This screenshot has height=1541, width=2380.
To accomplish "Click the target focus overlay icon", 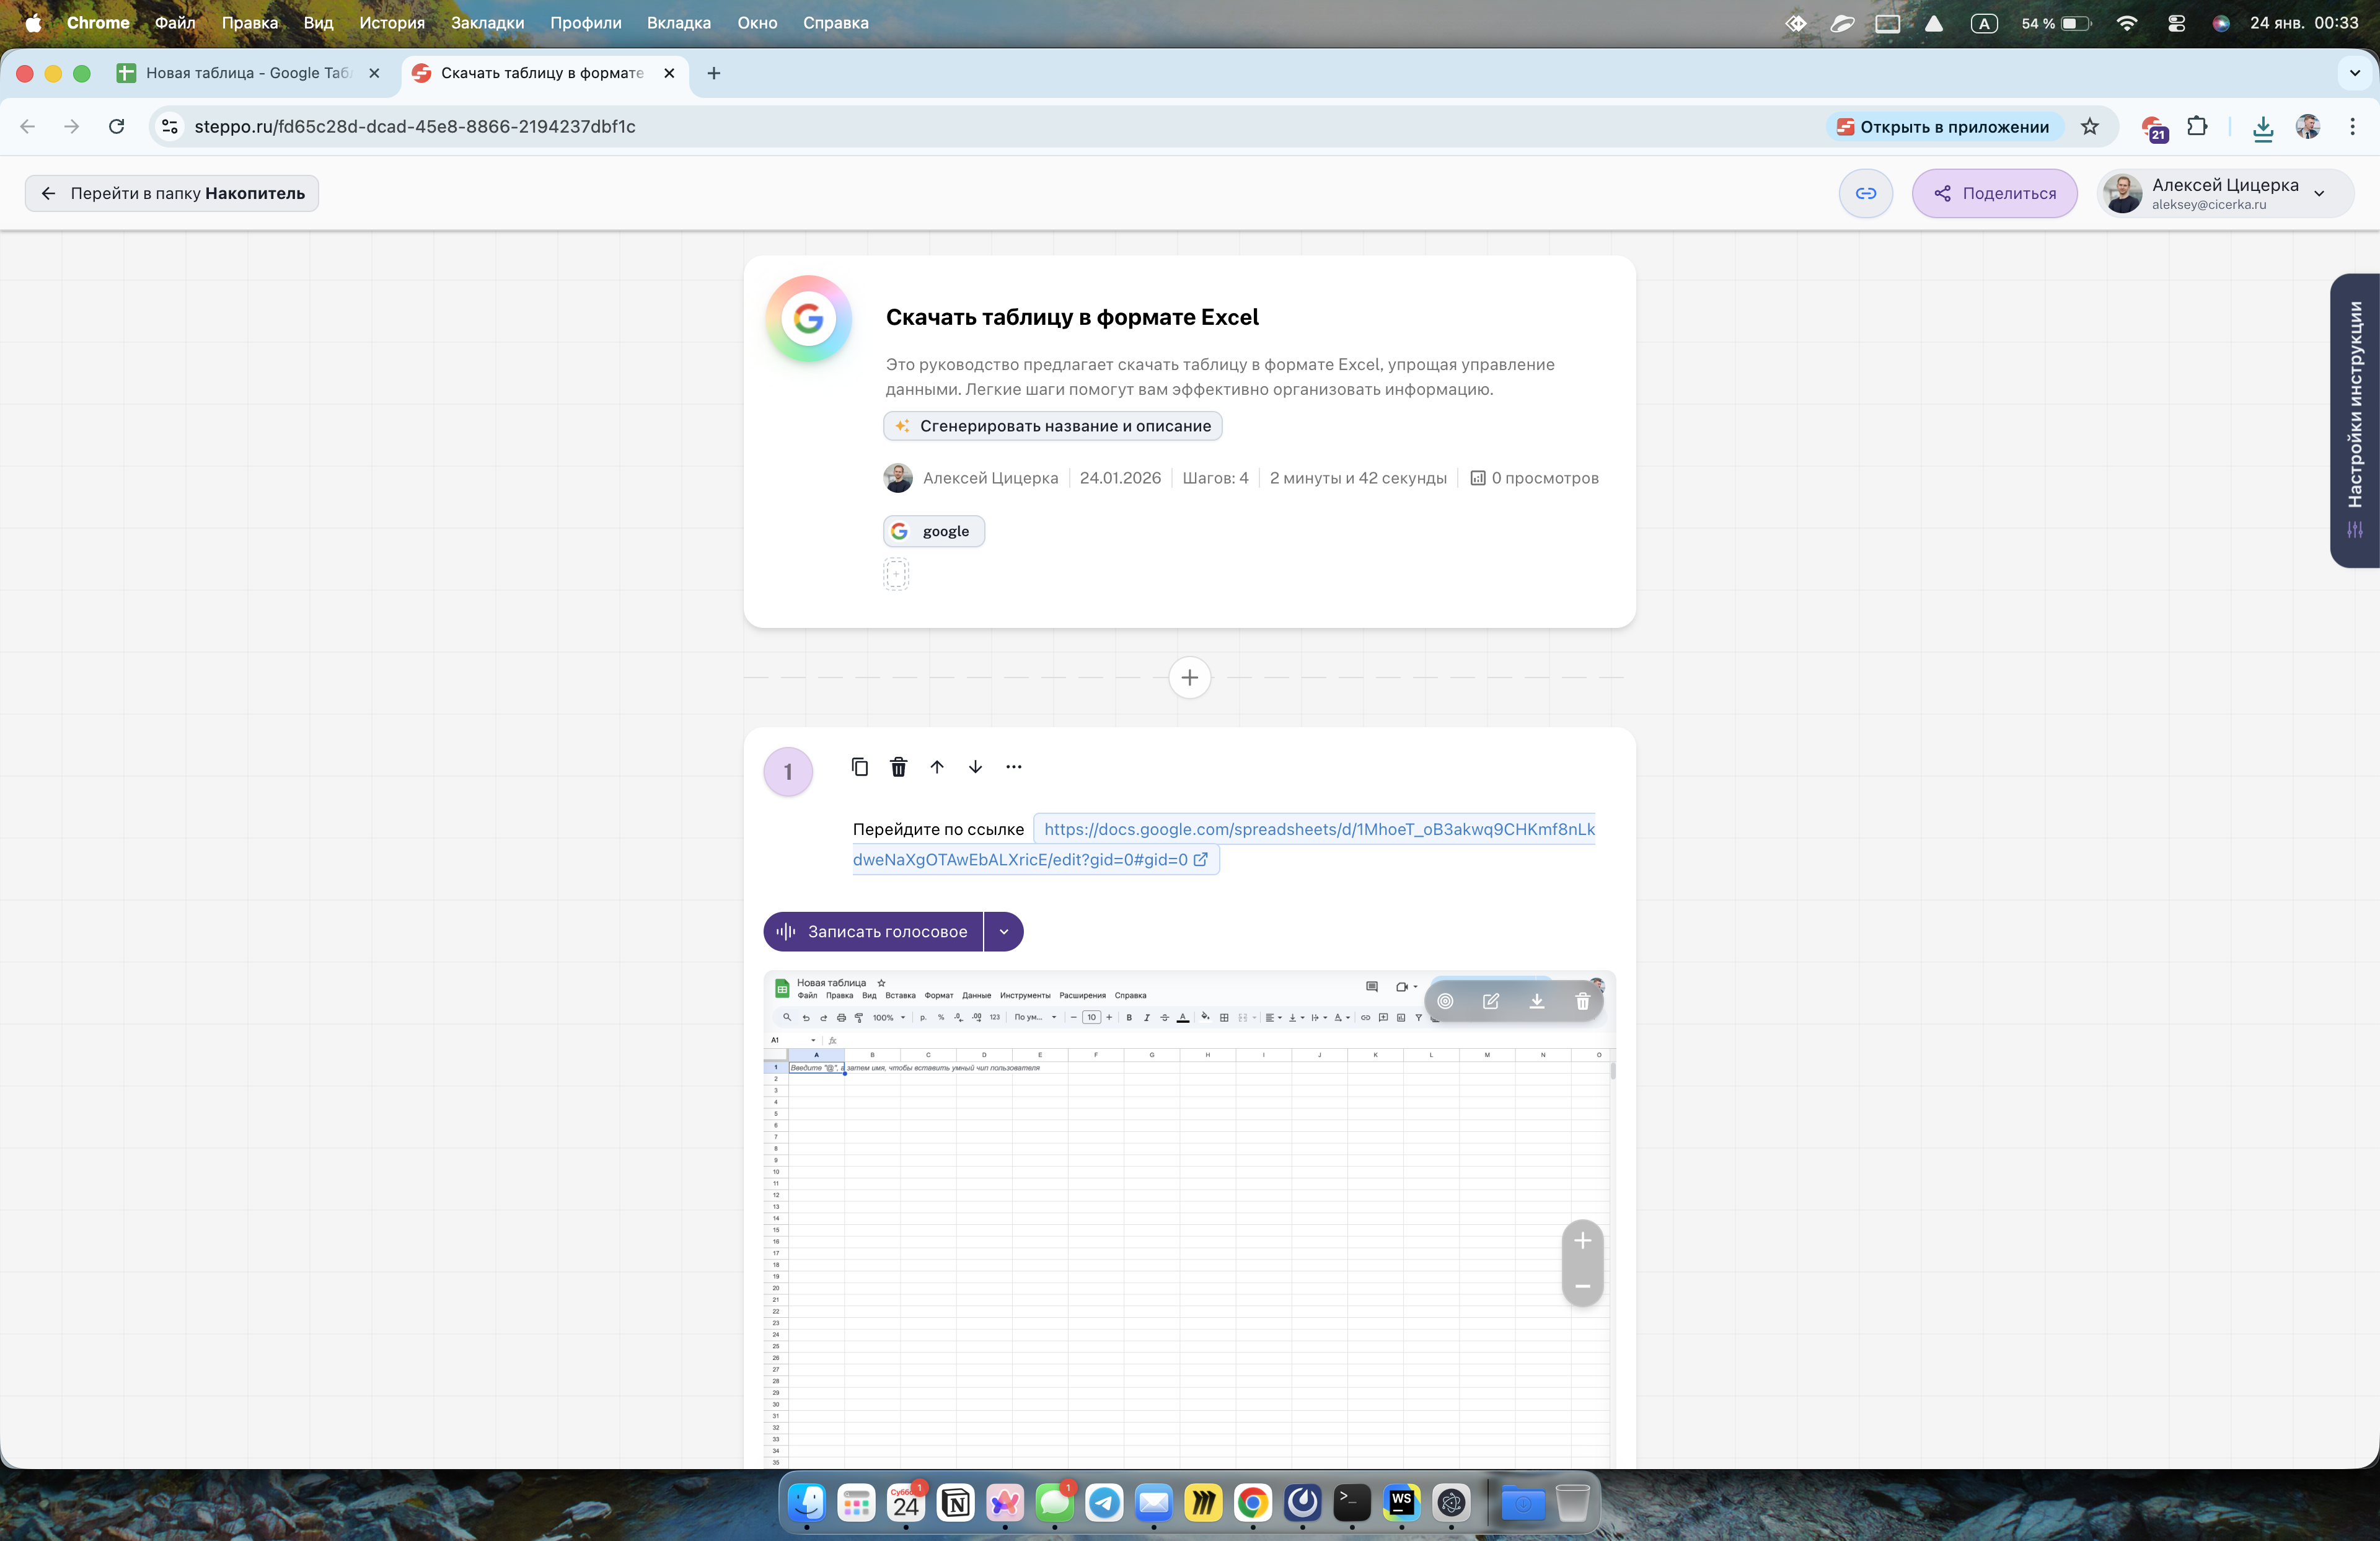I will tap(1445, 1001).
